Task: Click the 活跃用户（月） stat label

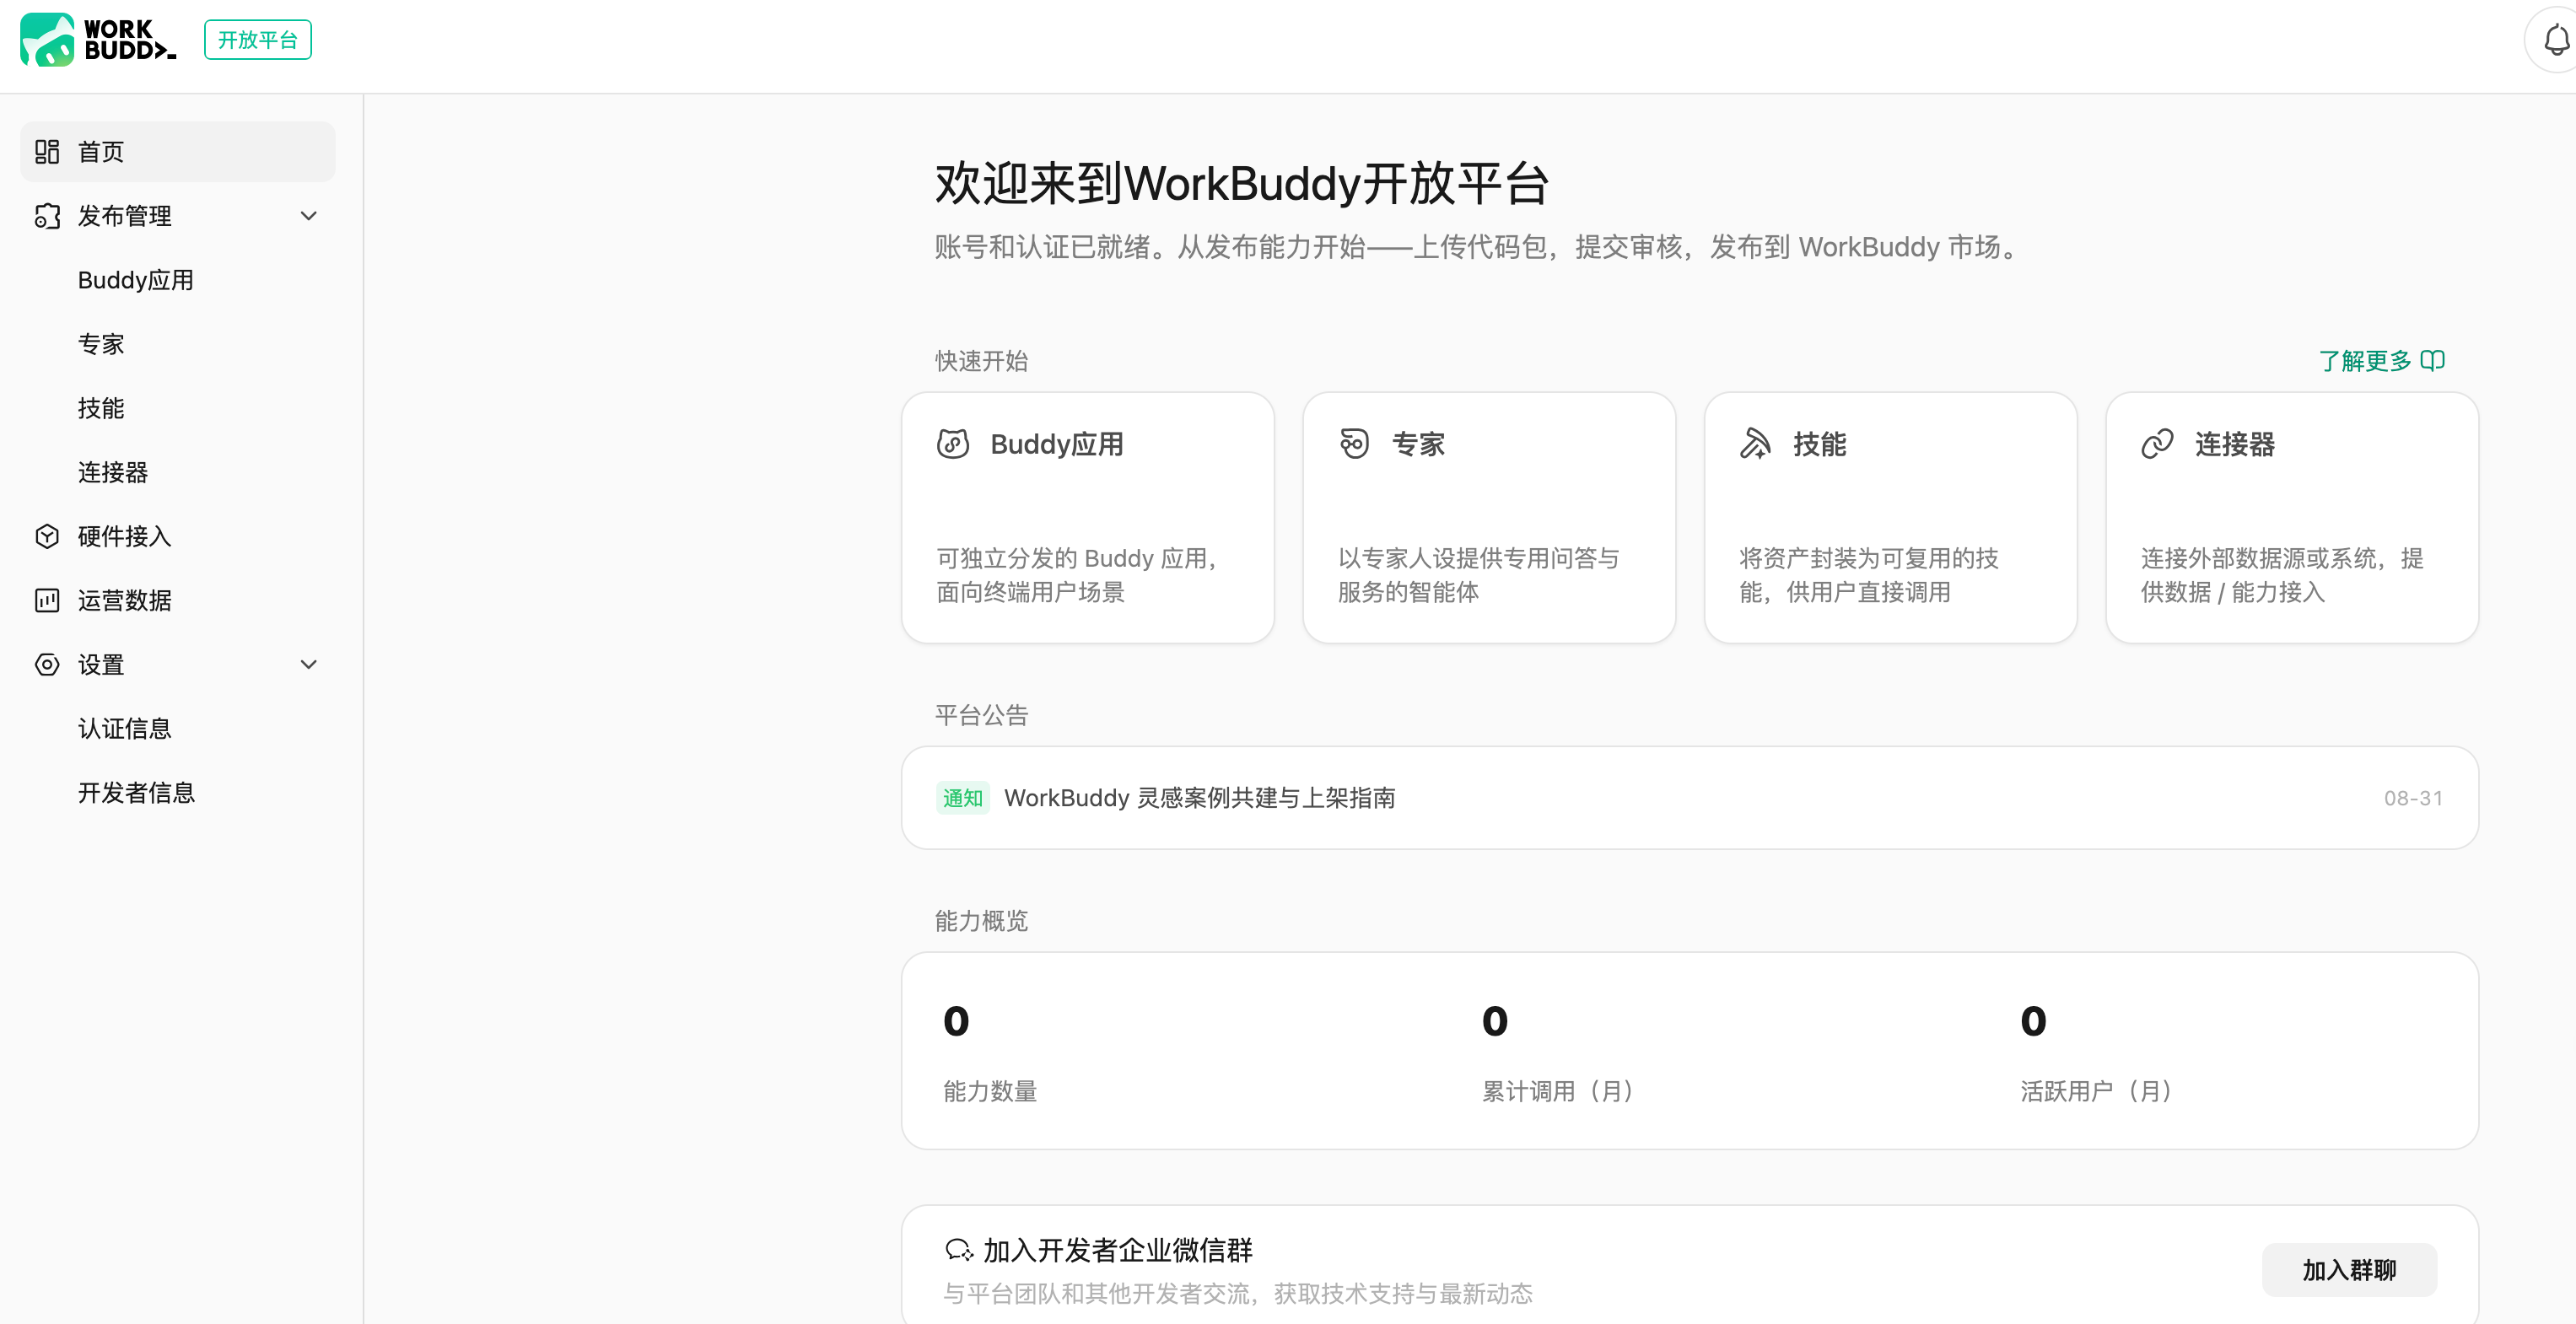Action: [x=2096, y=1091]
